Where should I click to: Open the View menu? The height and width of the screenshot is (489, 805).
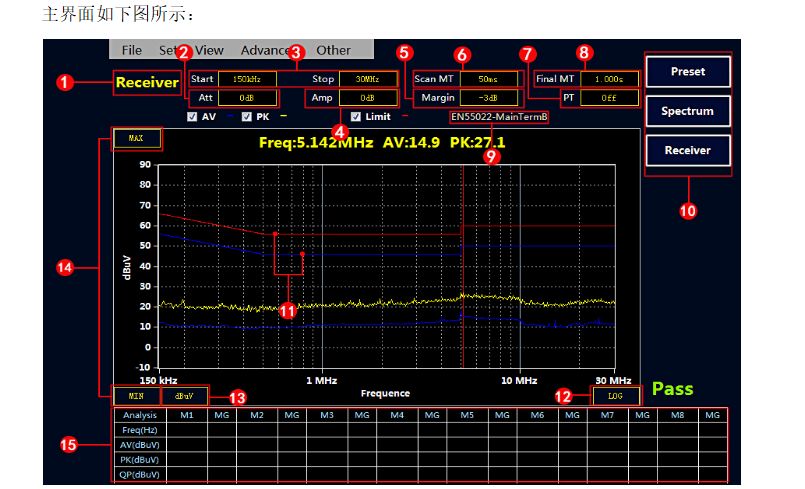point(209,50)
